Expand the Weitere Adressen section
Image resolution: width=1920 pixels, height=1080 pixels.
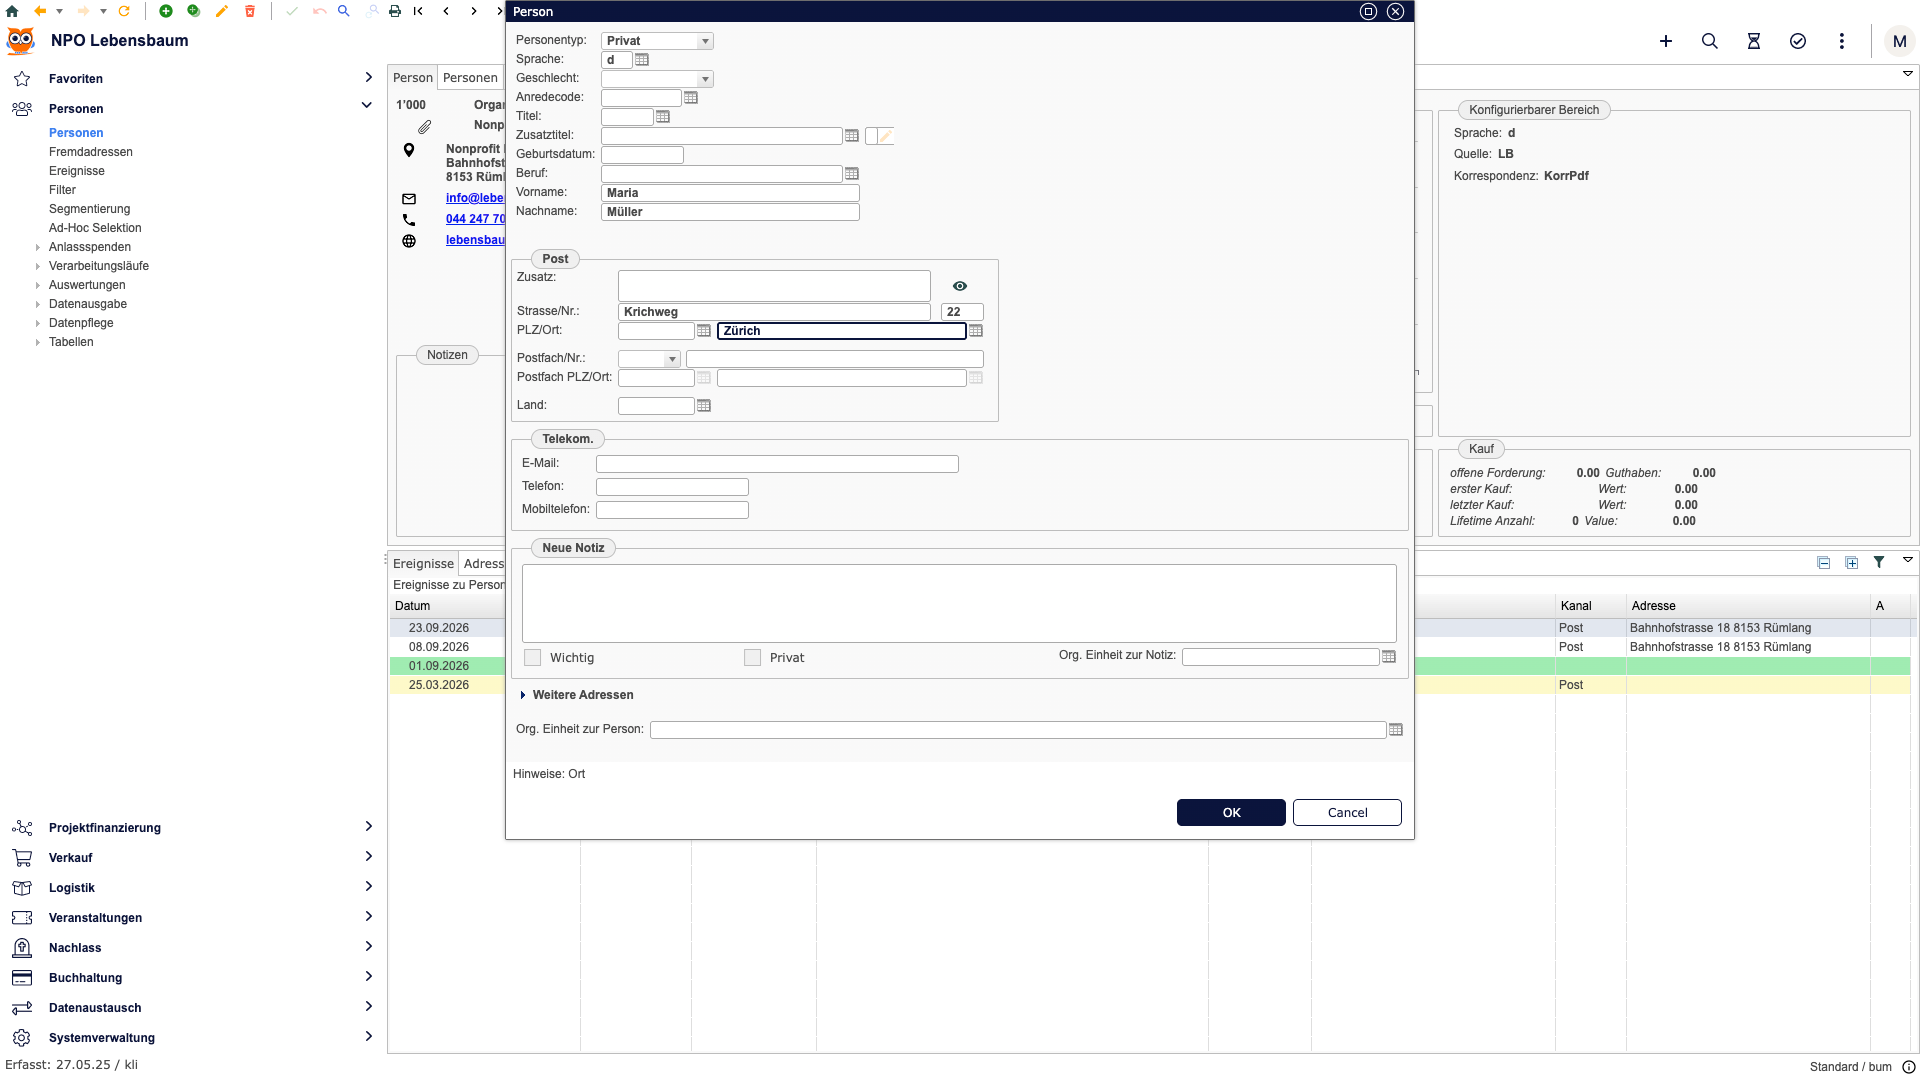[523, 695]
